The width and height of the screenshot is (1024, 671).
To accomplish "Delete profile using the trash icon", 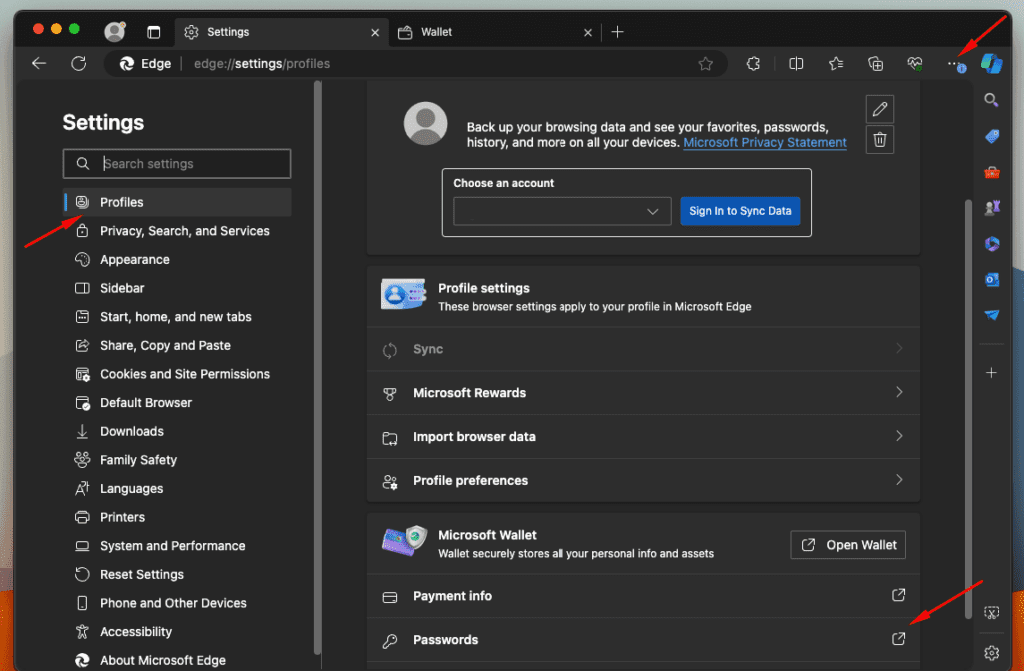I will pos(880,140).
